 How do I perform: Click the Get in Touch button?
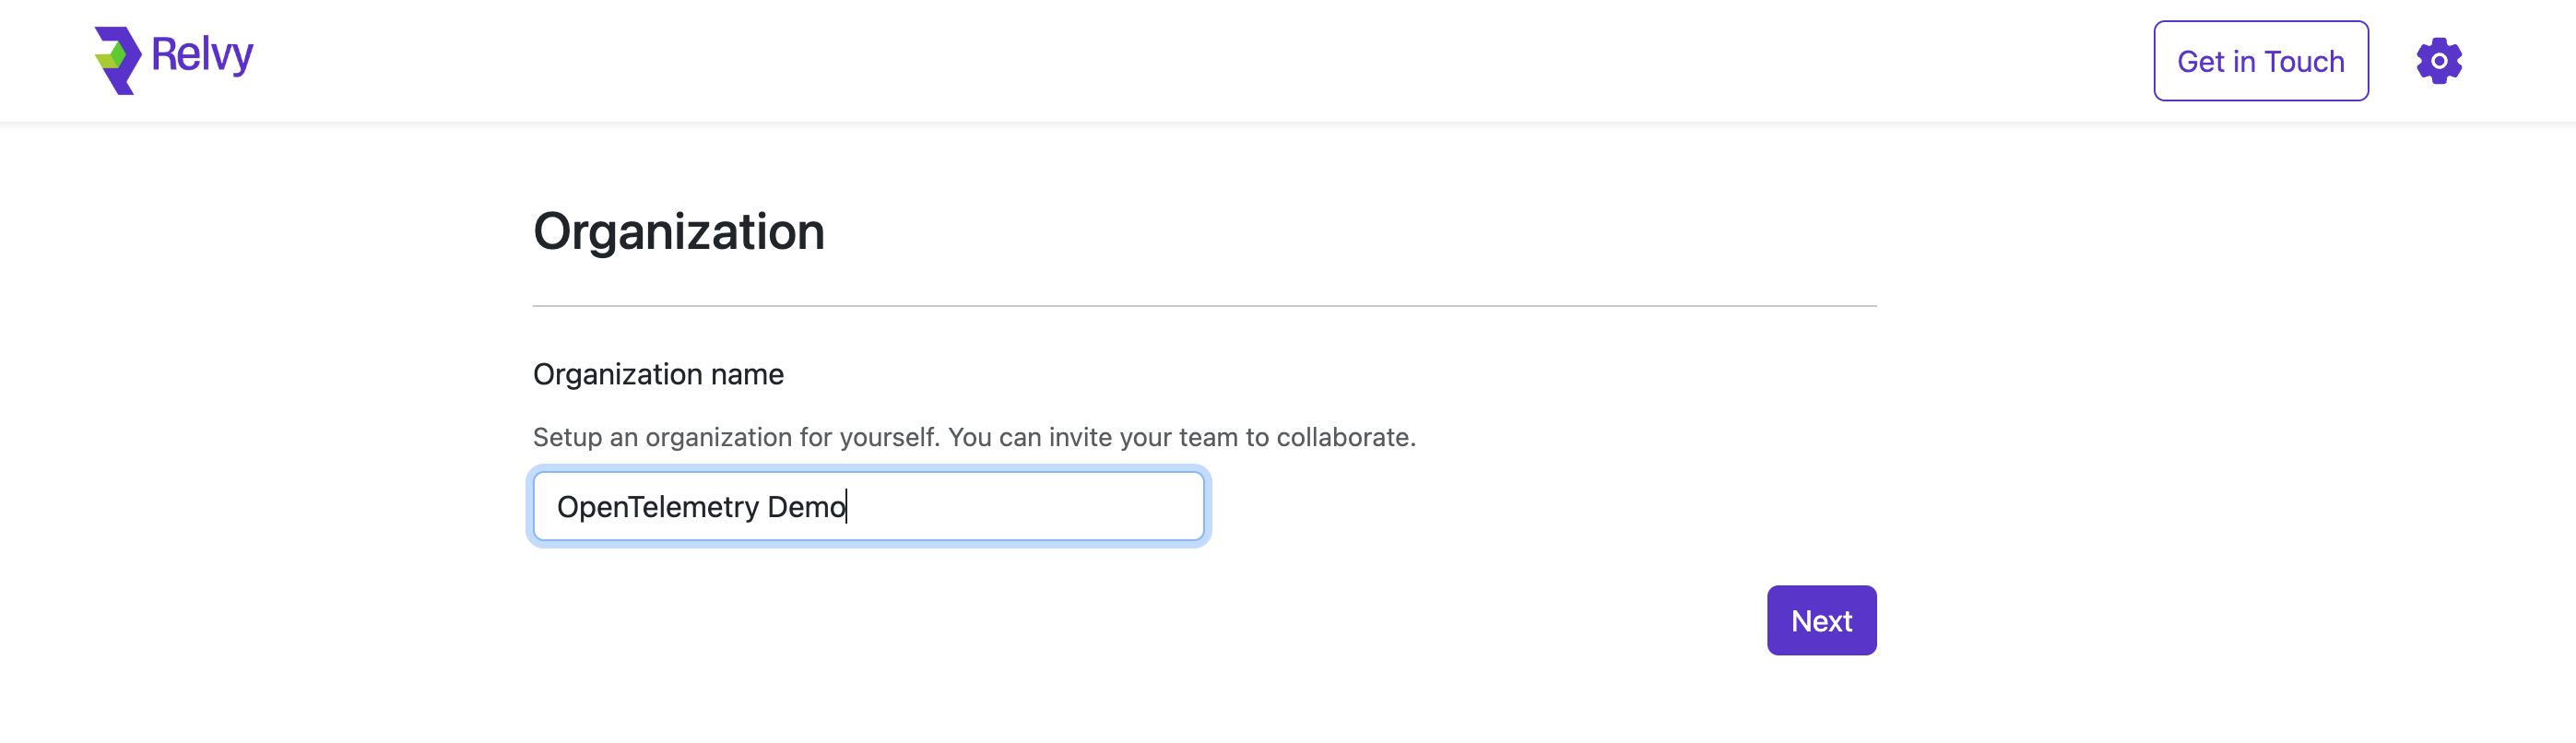2260,61
